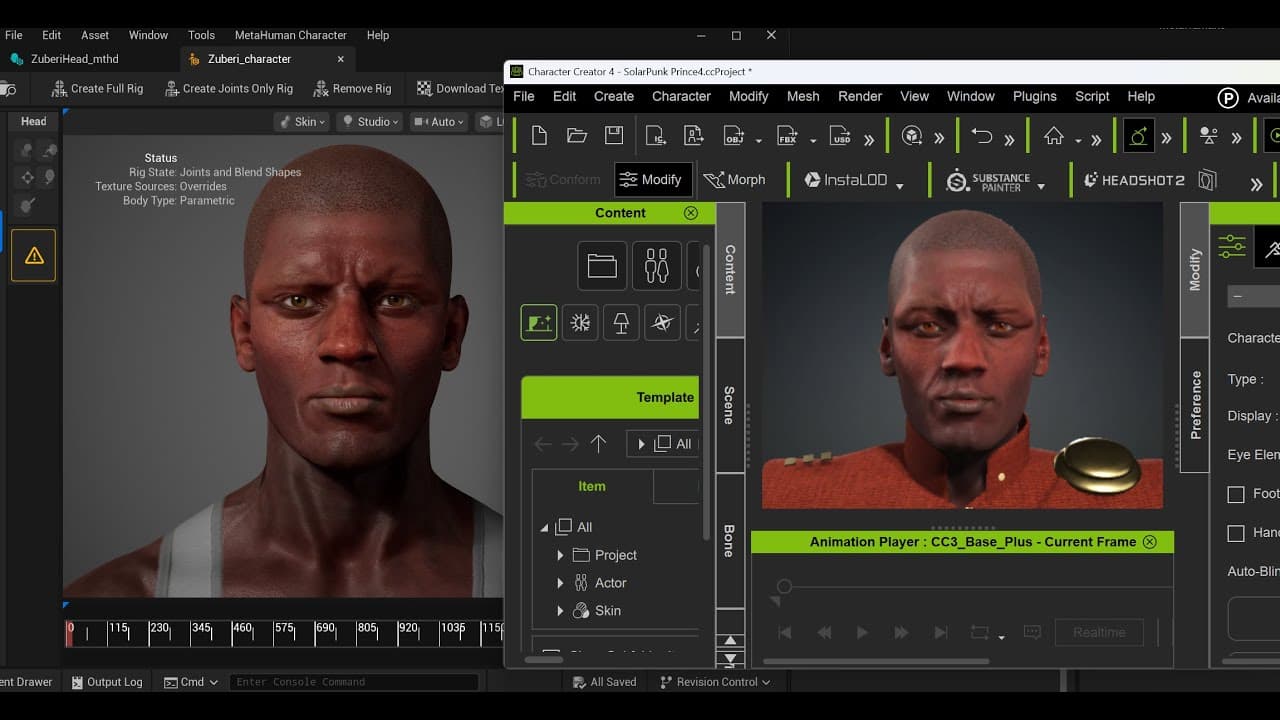The image size is (1280, 720).
Task: Open the folder icon in Content panel
Action: click(x=602, y=266)
